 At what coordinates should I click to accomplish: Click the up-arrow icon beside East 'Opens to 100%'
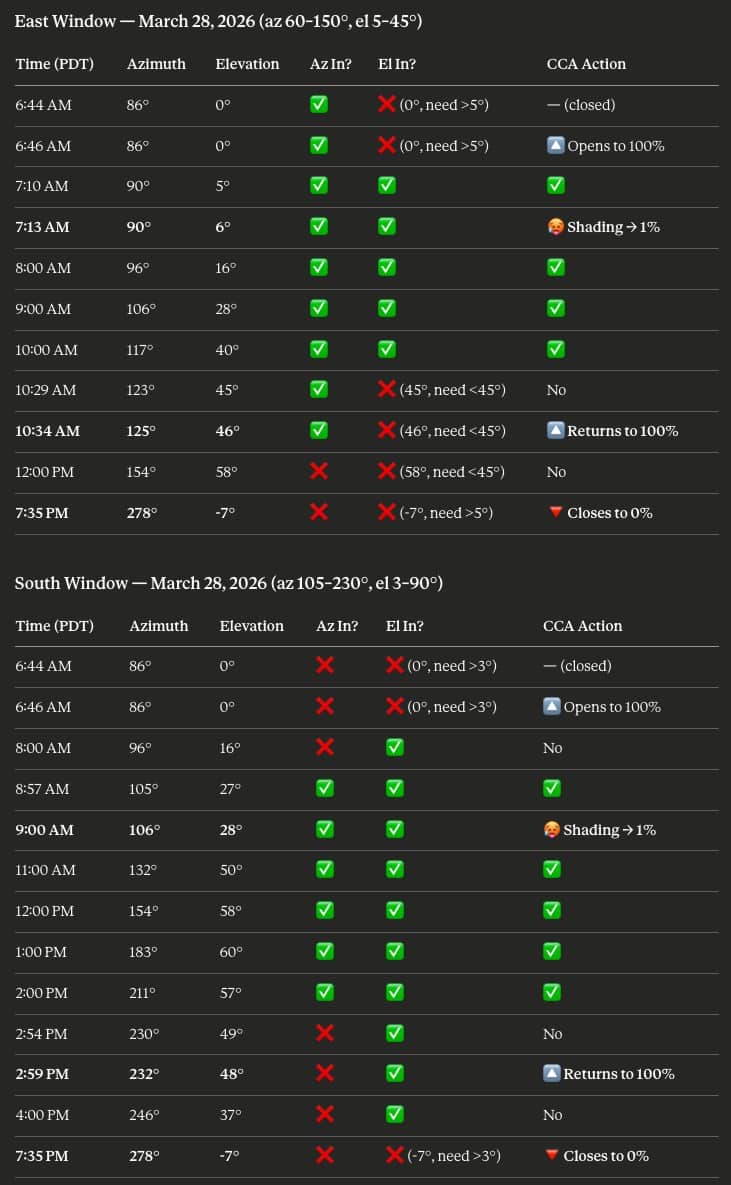tap(556, 146)
